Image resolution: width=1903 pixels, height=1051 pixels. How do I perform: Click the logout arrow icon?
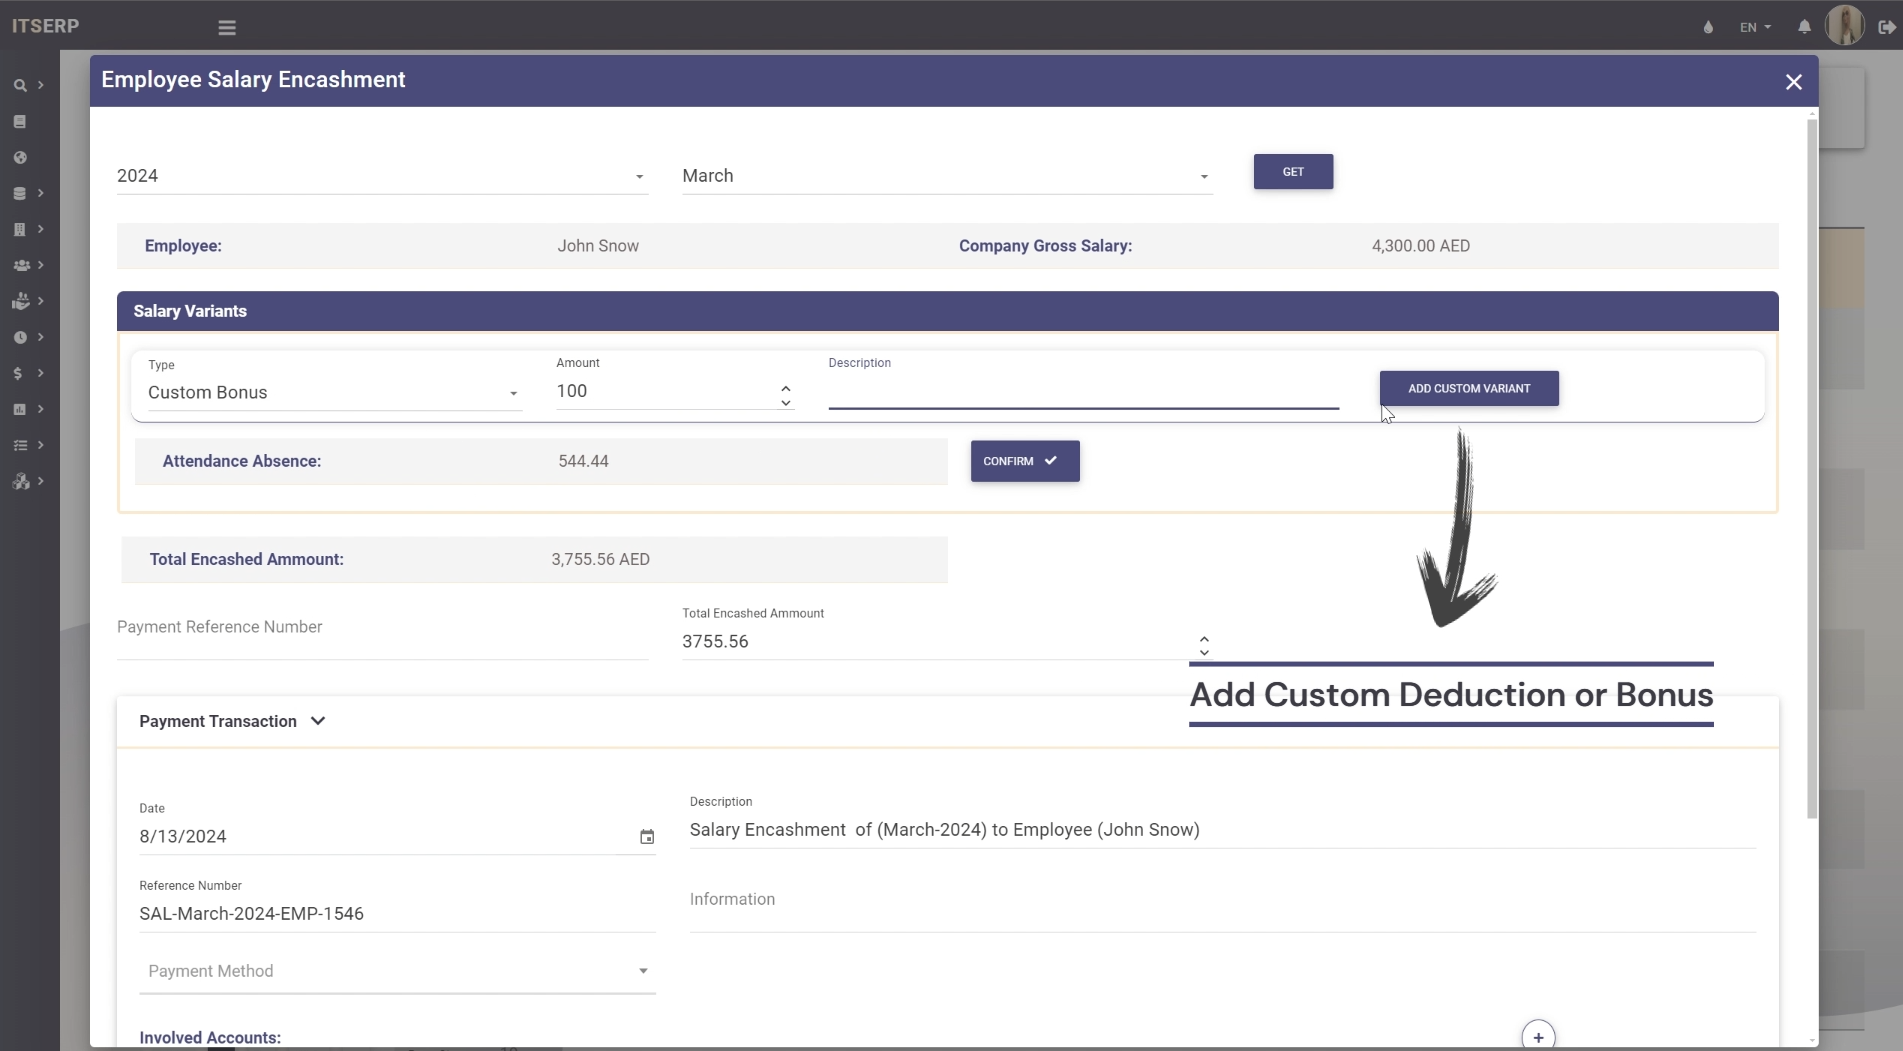pyautogui.click(x=1886, y=27)
